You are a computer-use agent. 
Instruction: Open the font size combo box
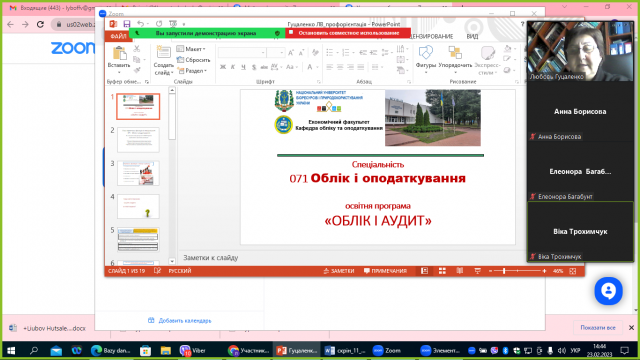276,53
